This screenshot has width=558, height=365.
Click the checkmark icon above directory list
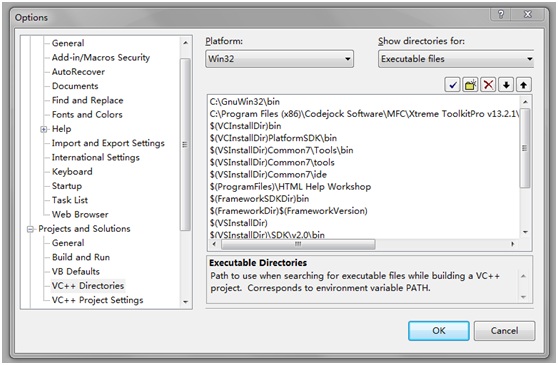point(452,85)
